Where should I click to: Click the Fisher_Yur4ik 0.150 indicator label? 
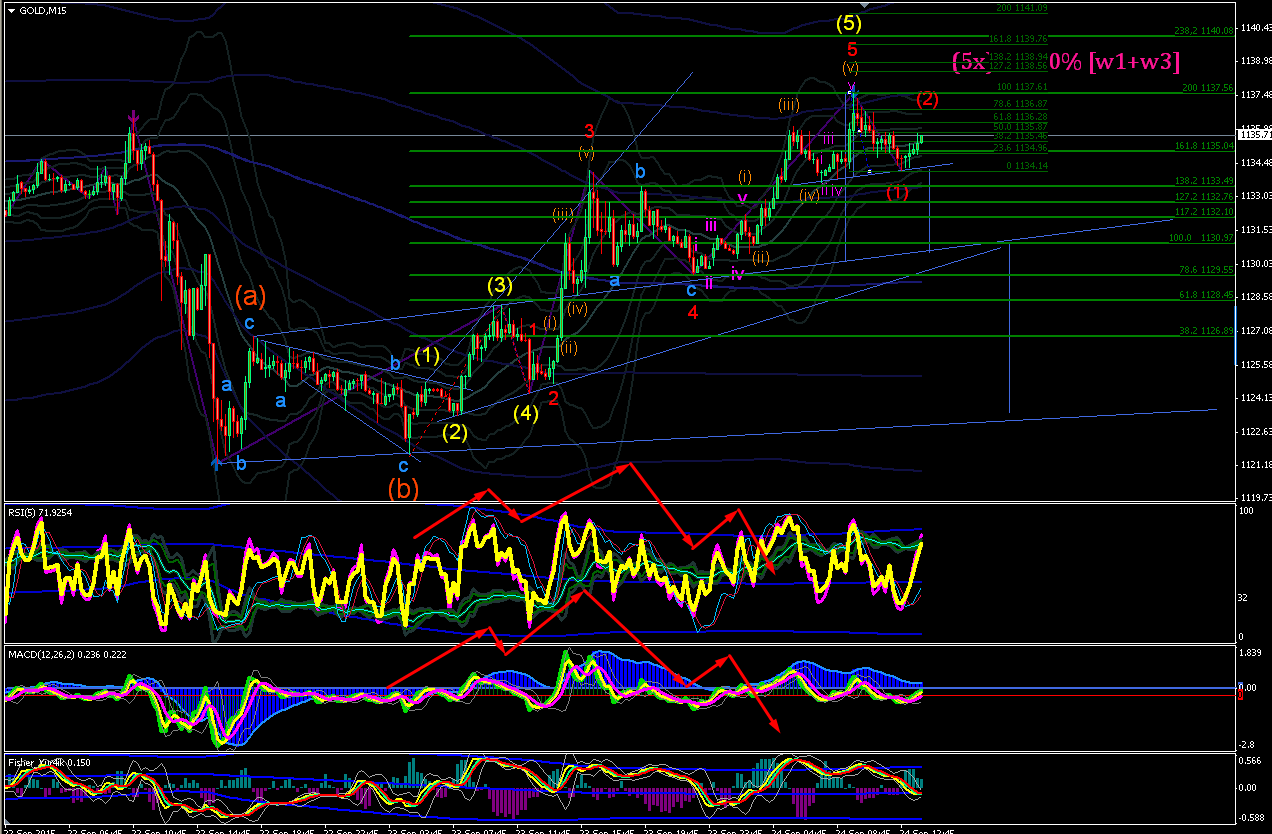click(50, 763)
